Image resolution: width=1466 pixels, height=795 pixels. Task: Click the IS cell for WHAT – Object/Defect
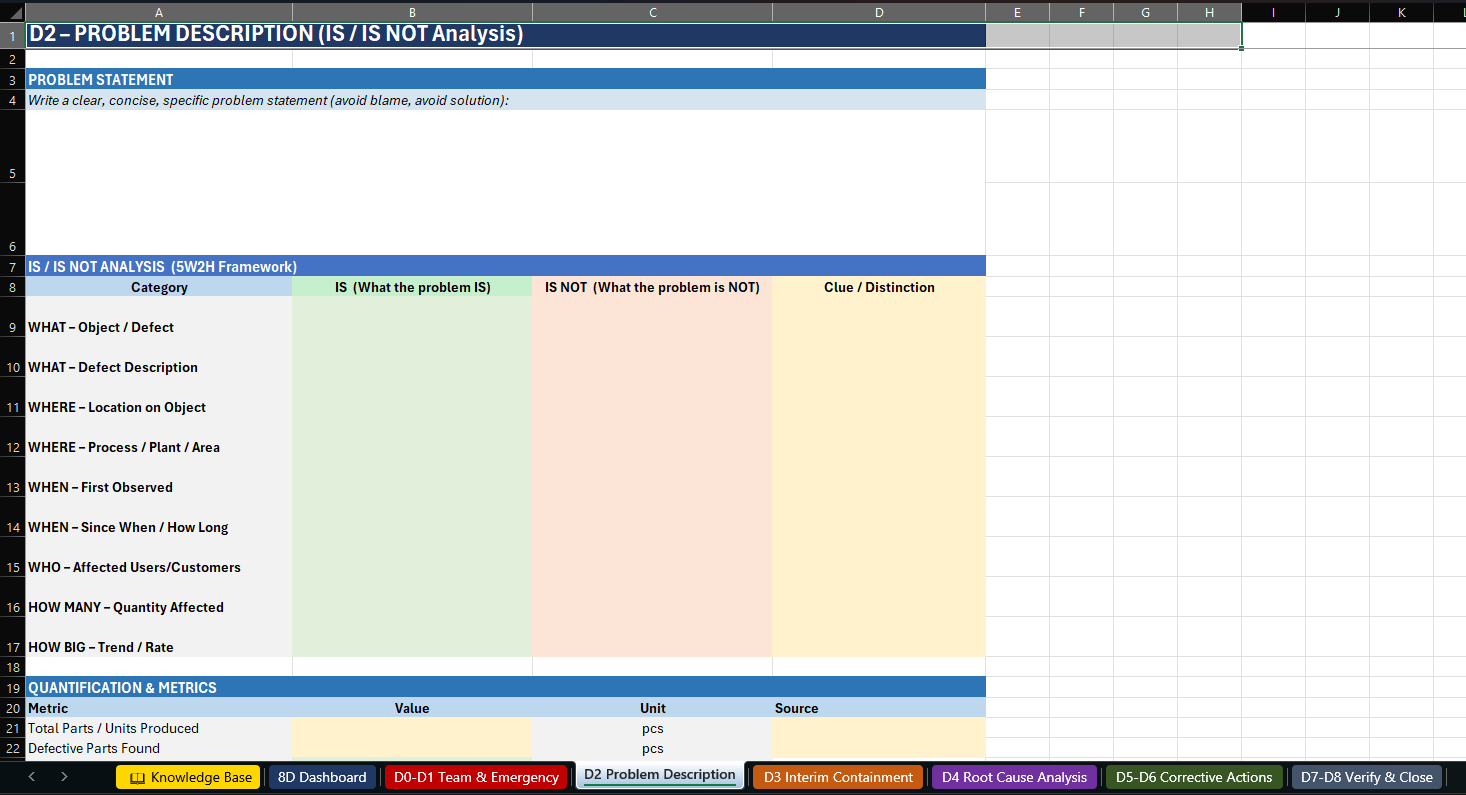(x=412, y=327)
